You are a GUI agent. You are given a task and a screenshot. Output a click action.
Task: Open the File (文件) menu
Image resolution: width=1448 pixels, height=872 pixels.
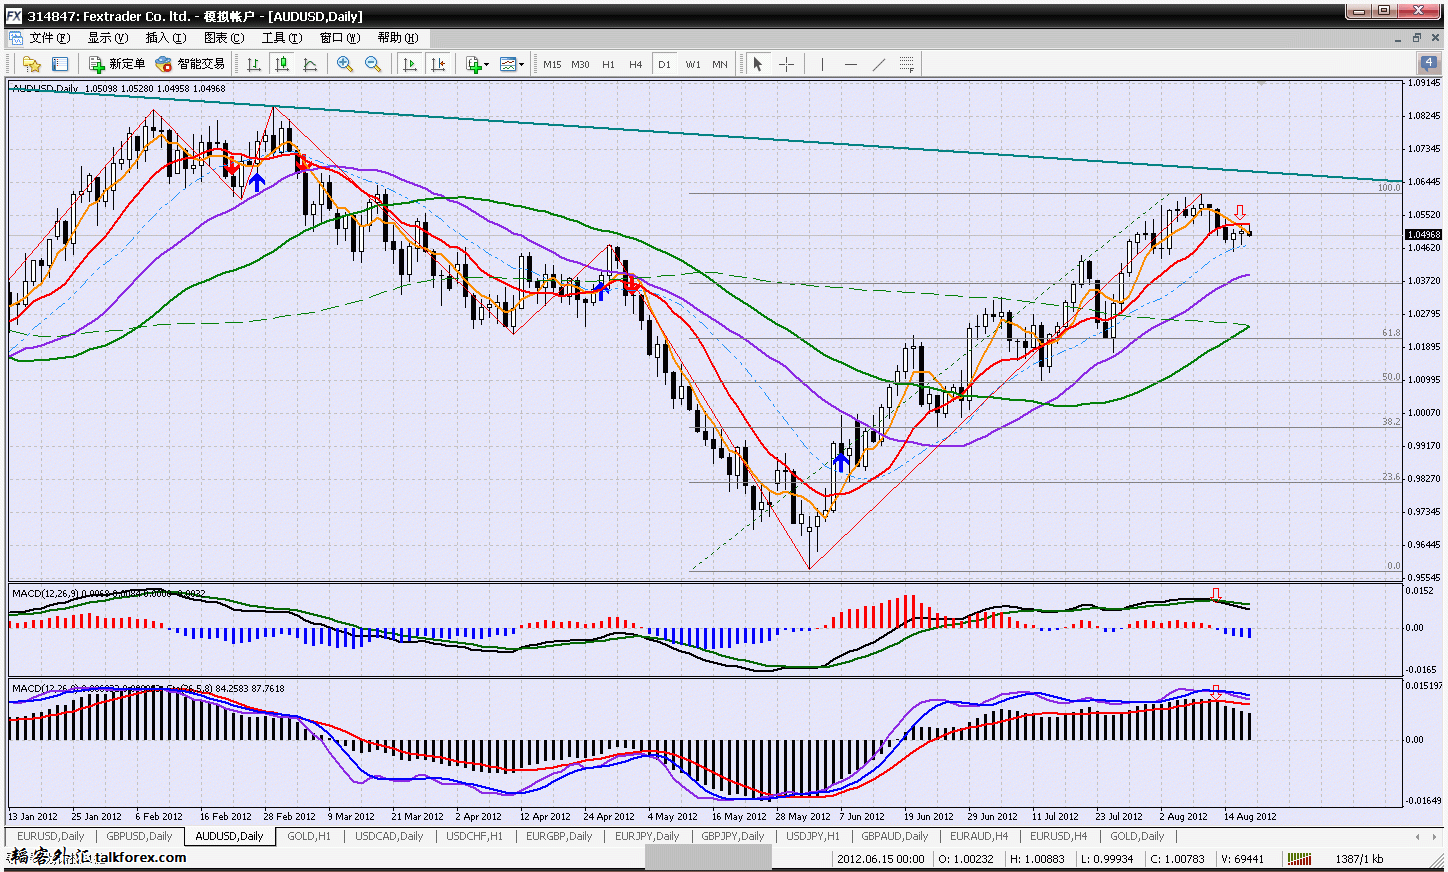[49, 38]
